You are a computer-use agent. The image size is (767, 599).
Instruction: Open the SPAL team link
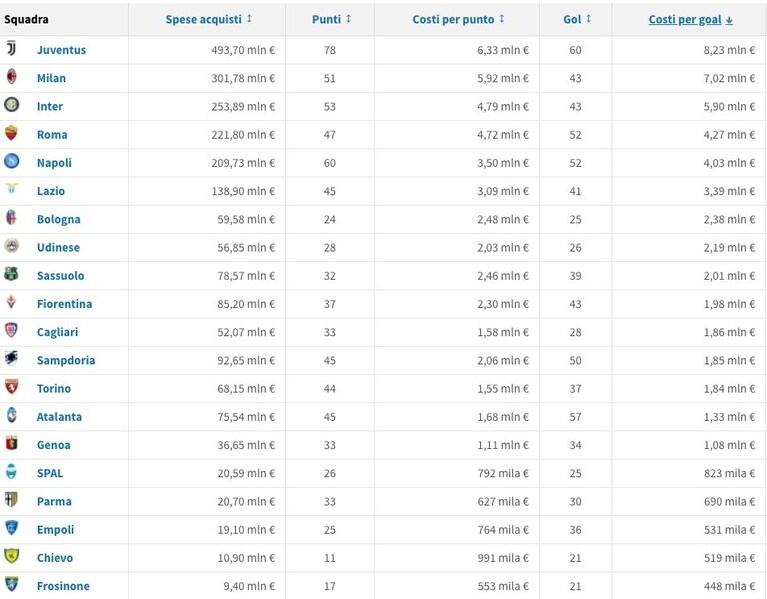(50, 473)
